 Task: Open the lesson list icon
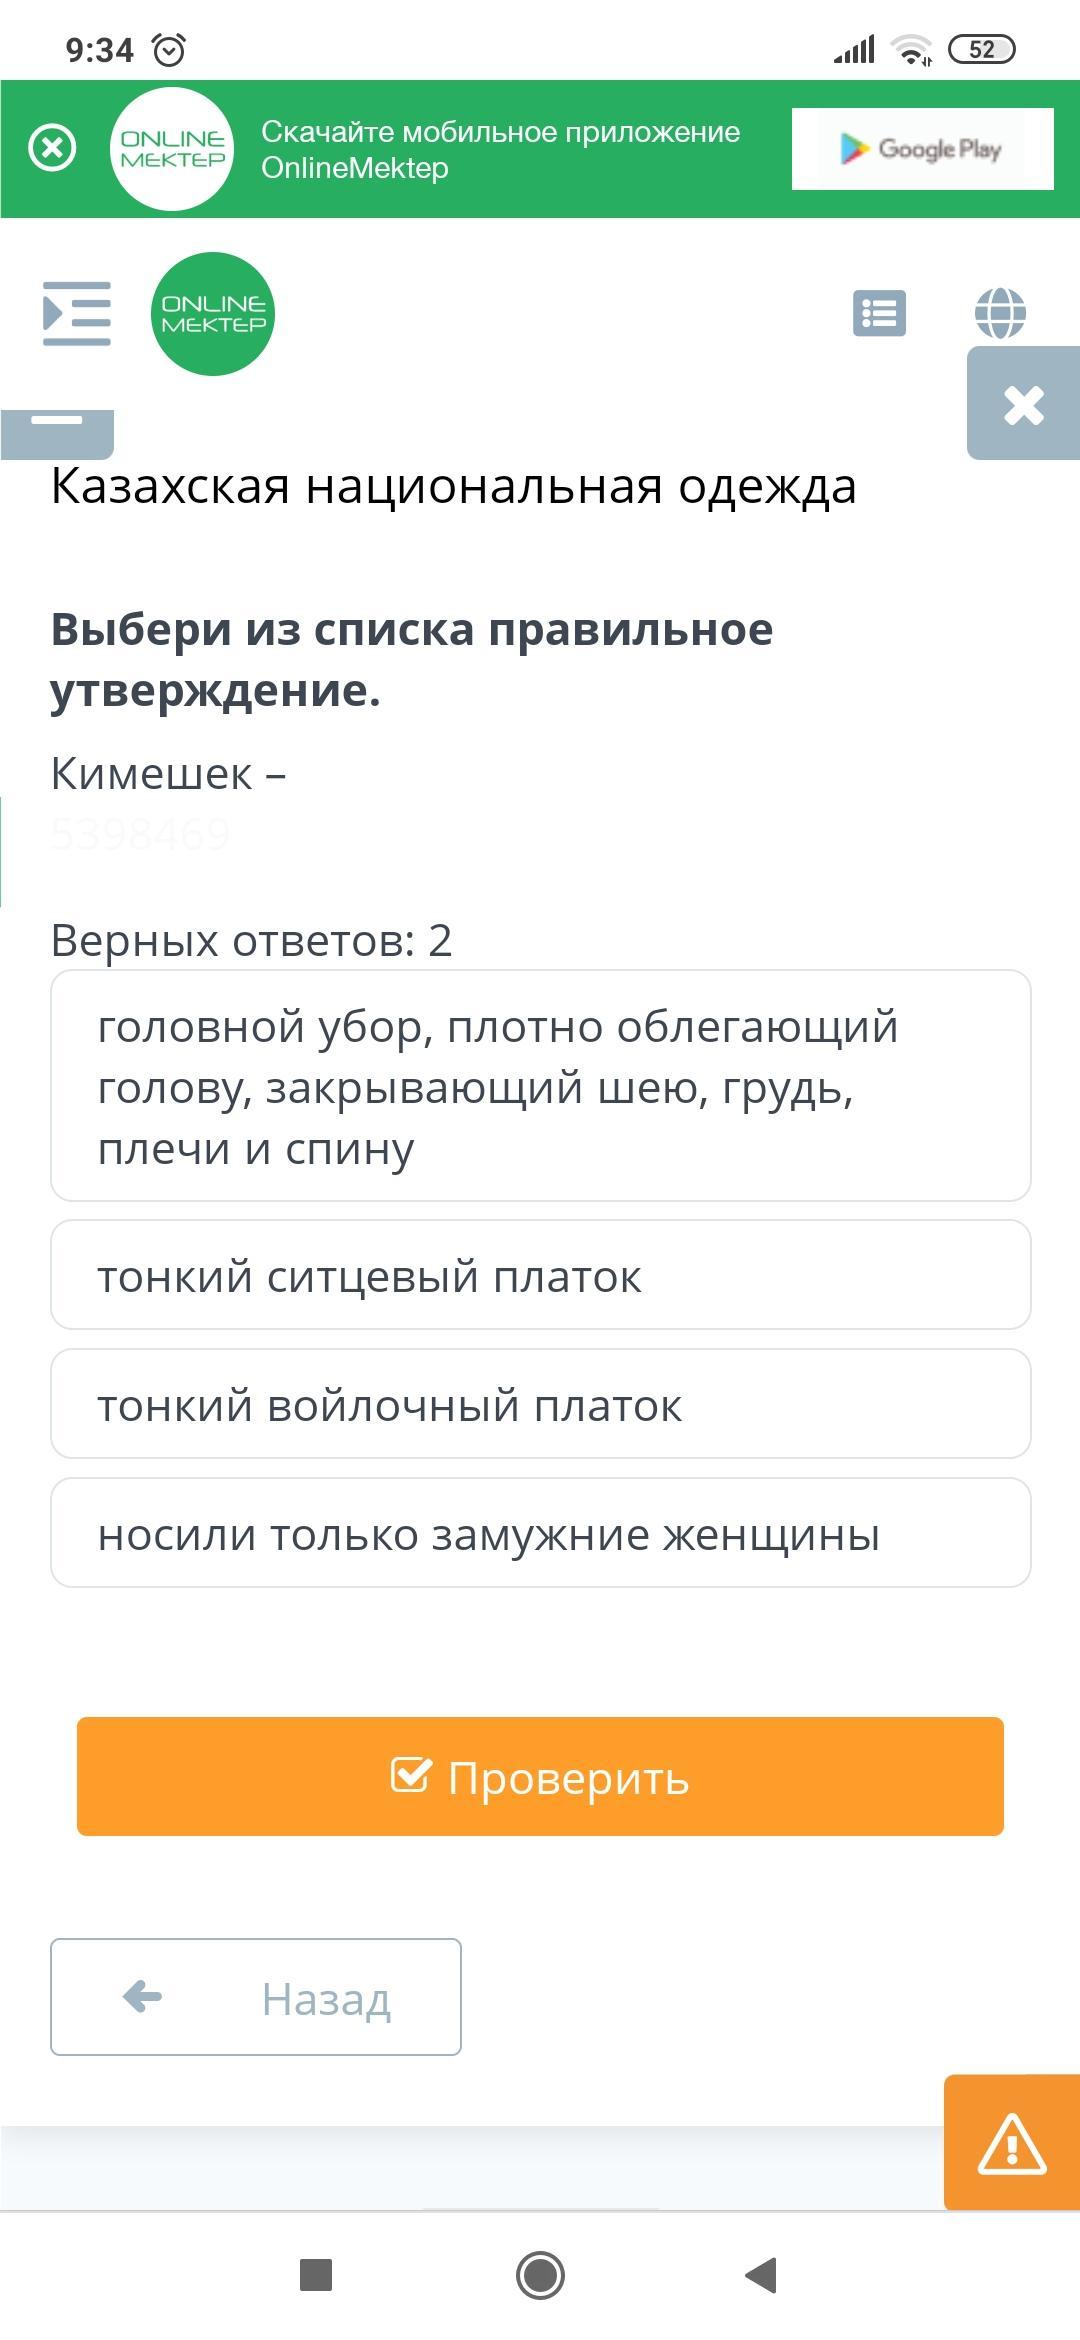click(x=879, y=314)
